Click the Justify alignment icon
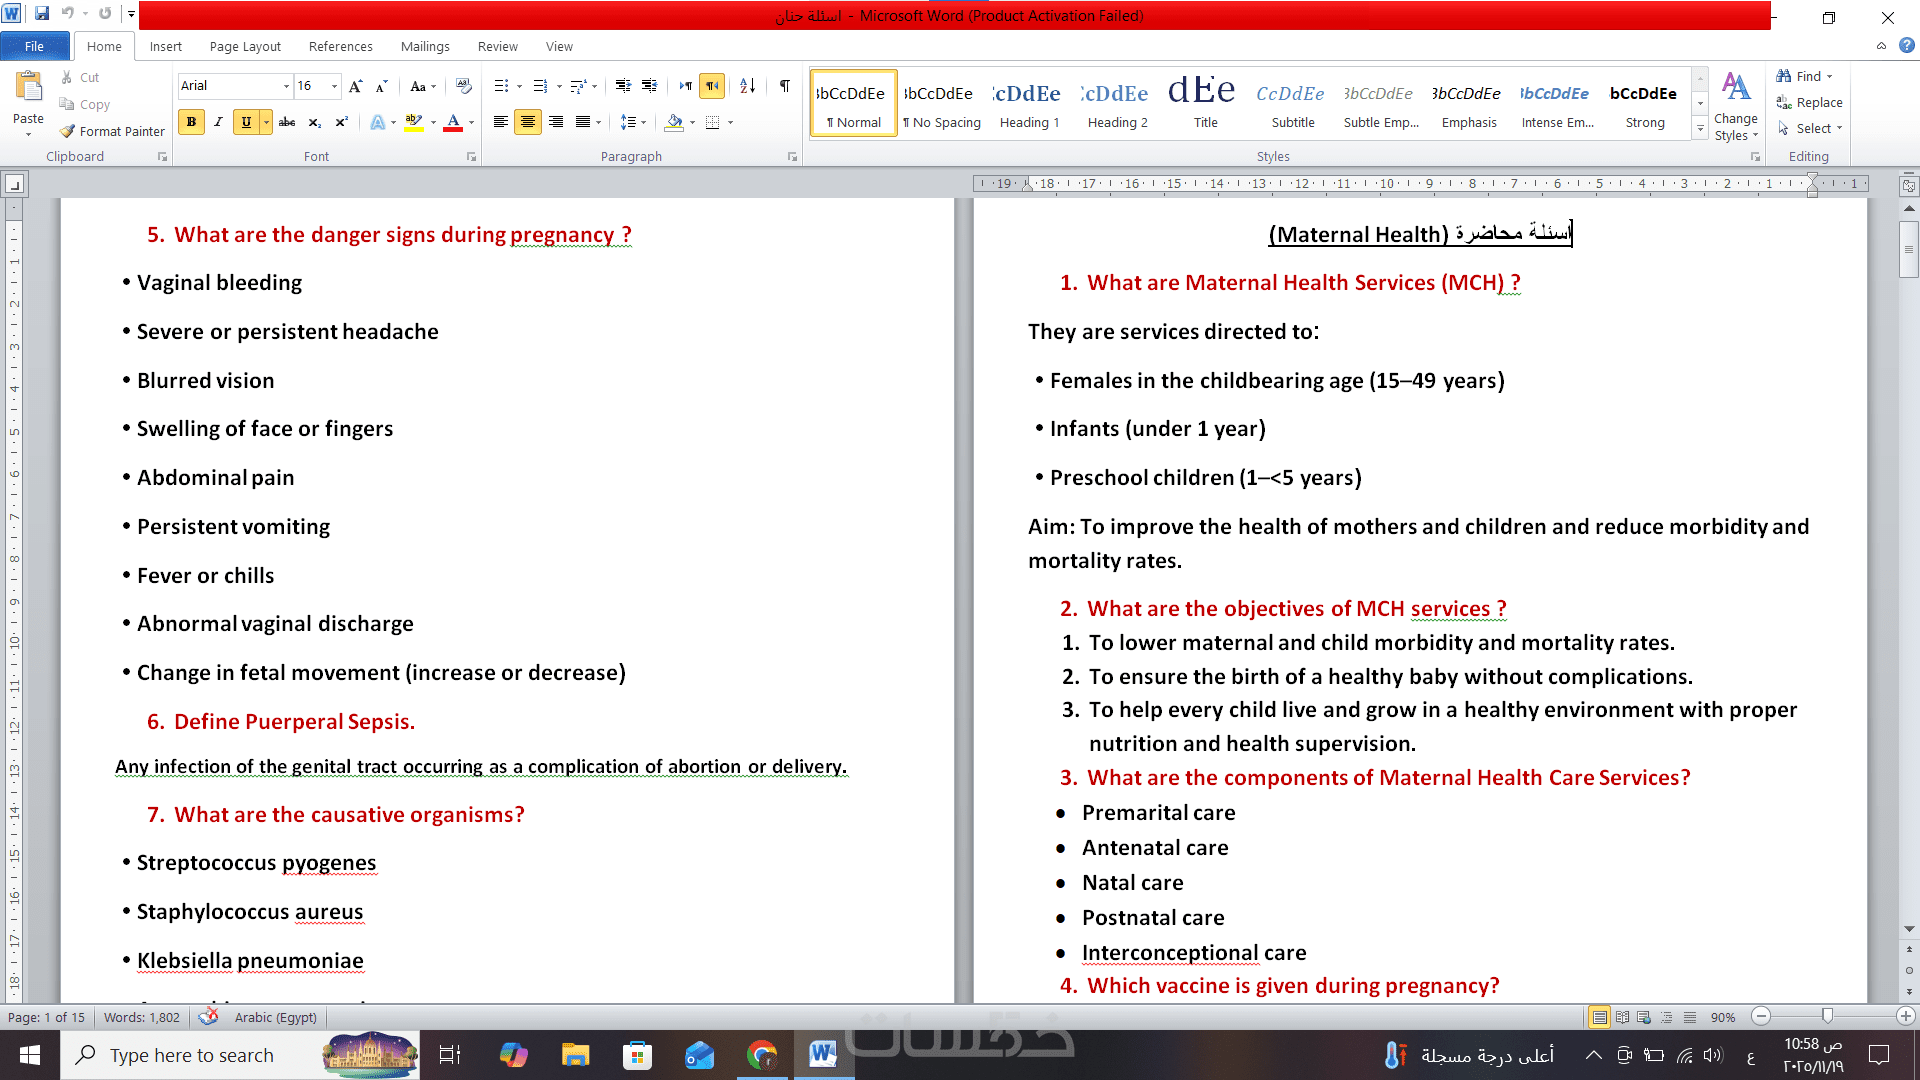Screen dimensions: 1920x1080 pyautogui.click(x=583, y=122)
